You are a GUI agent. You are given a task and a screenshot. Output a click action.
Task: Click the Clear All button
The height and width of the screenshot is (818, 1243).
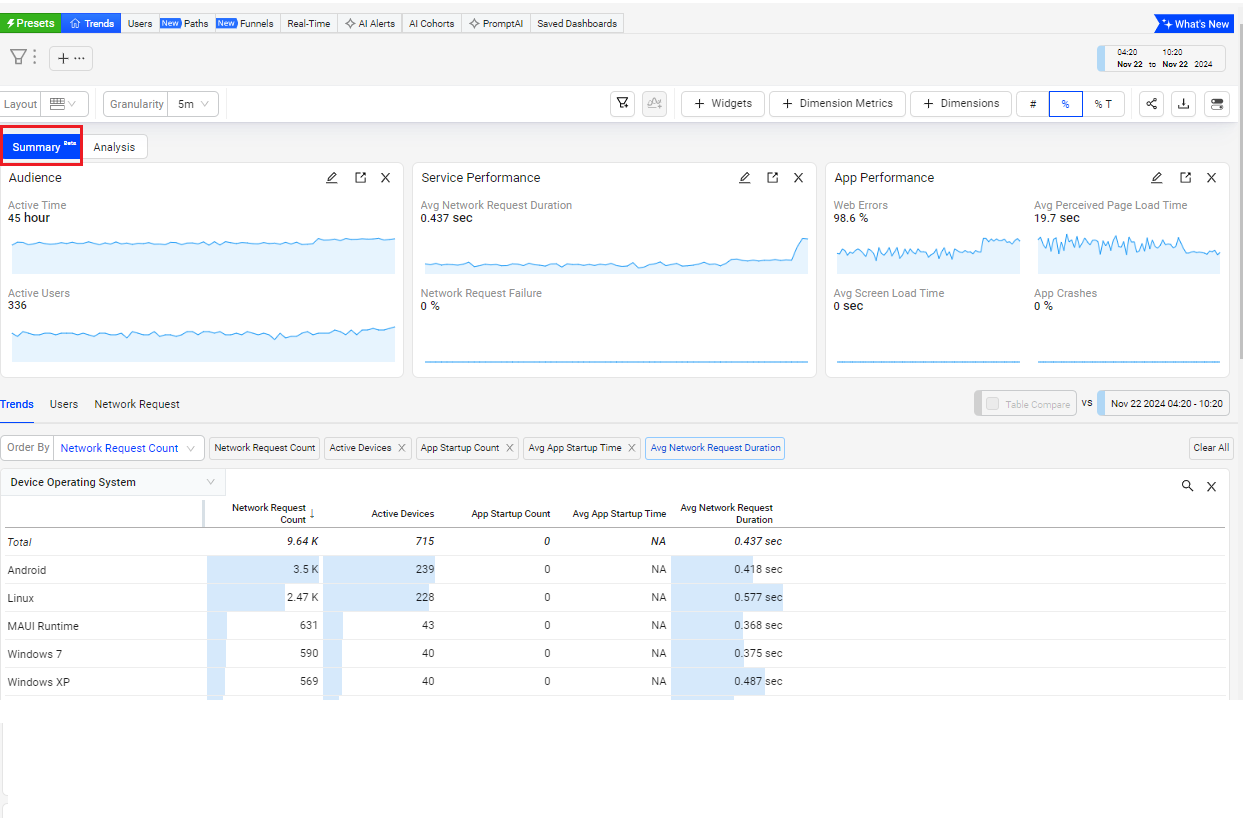1210,448
